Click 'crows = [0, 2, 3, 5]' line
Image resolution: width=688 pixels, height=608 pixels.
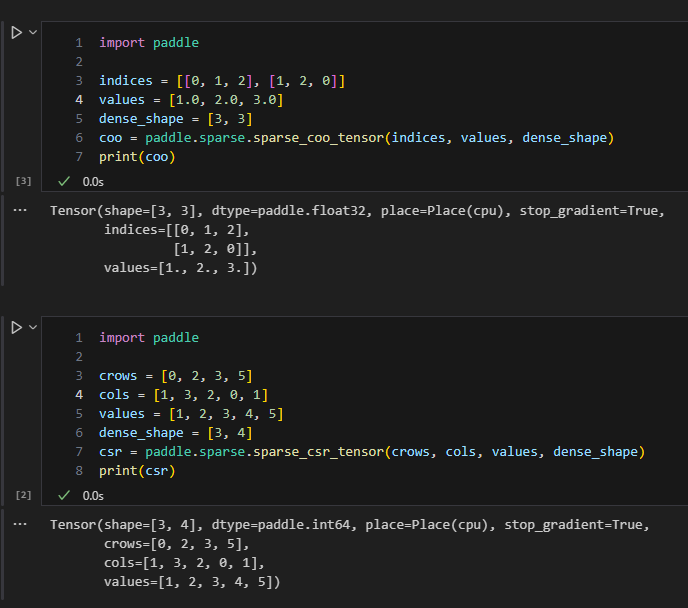tap(176, 376)
